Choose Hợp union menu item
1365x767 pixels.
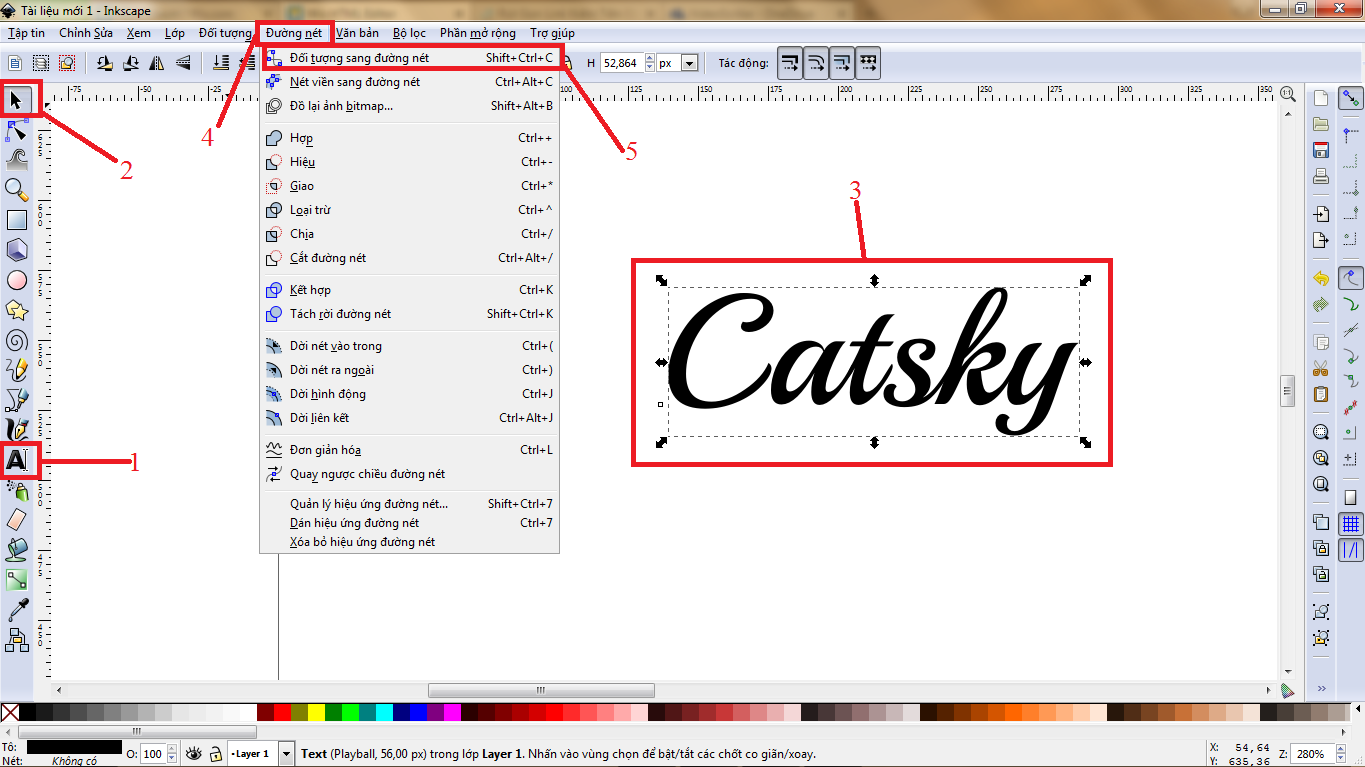point(409,138)
